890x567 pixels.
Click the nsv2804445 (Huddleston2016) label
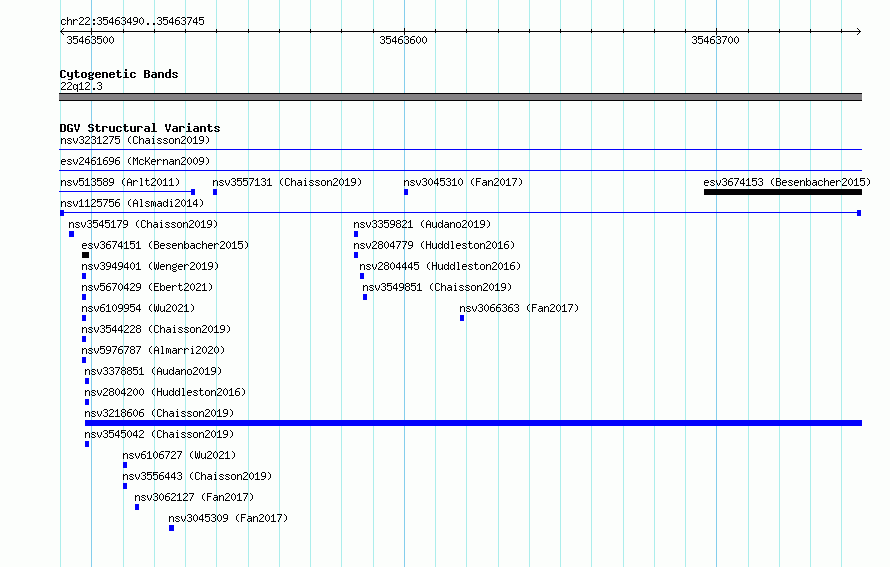[440, 266]
